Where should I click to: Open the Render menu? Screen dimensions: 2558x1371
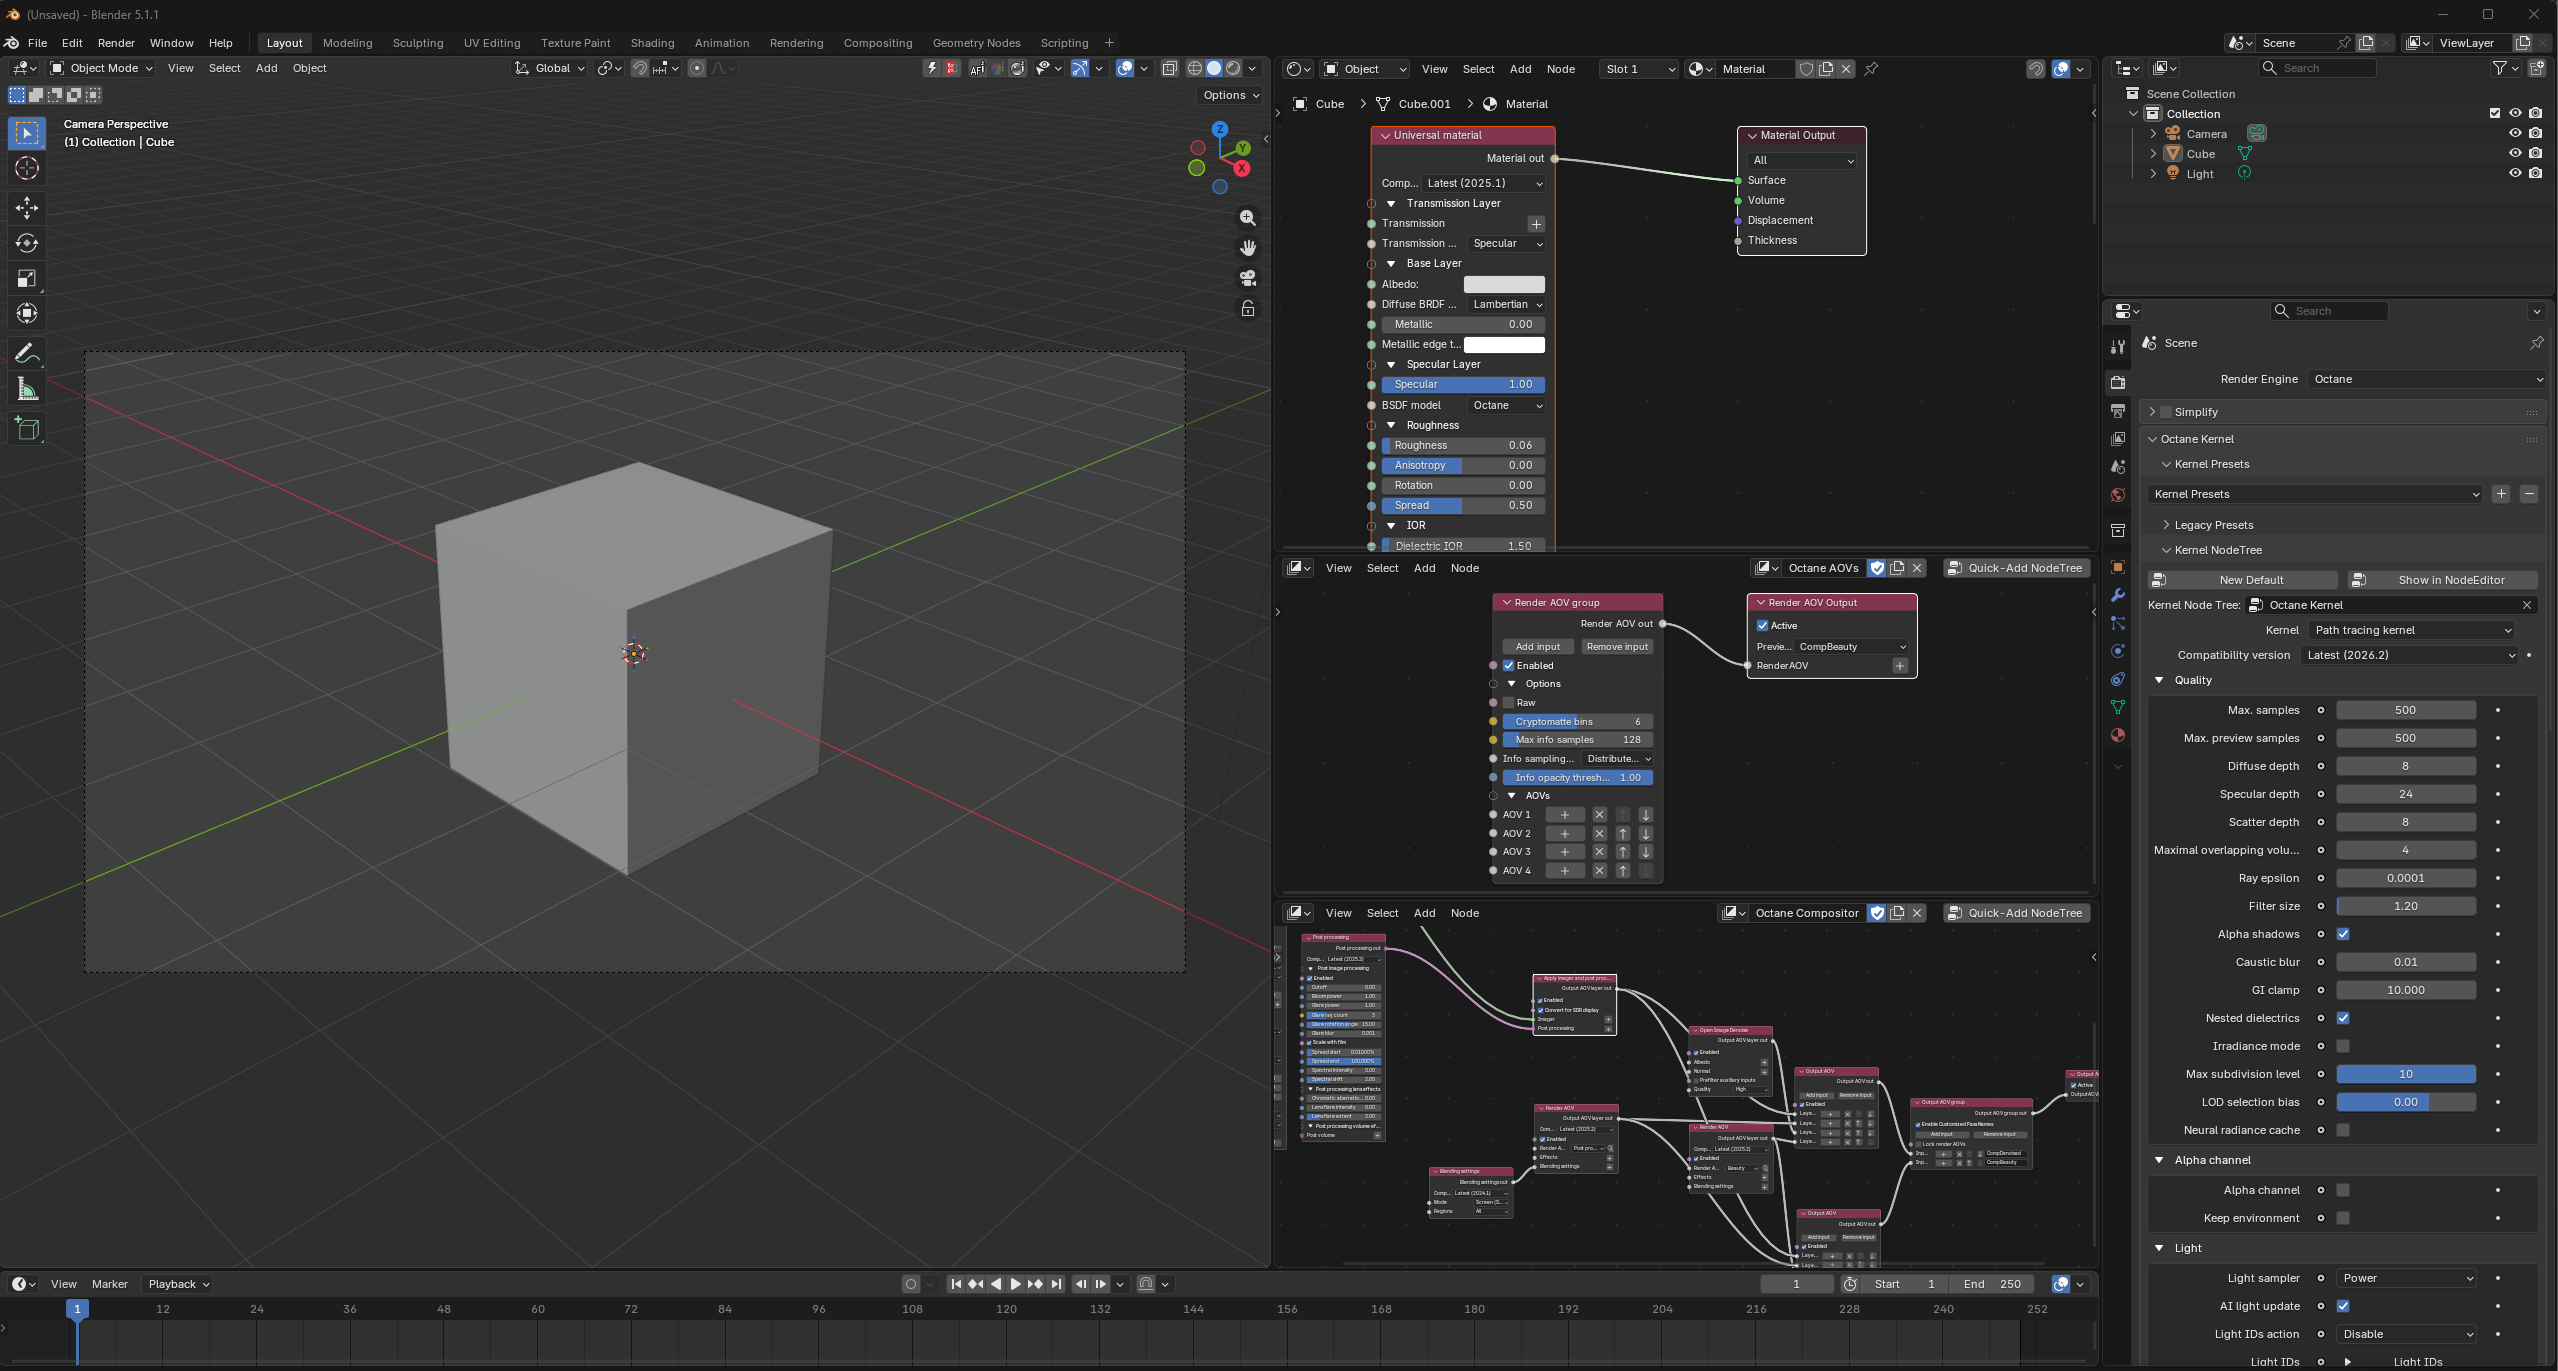(116, 43)
